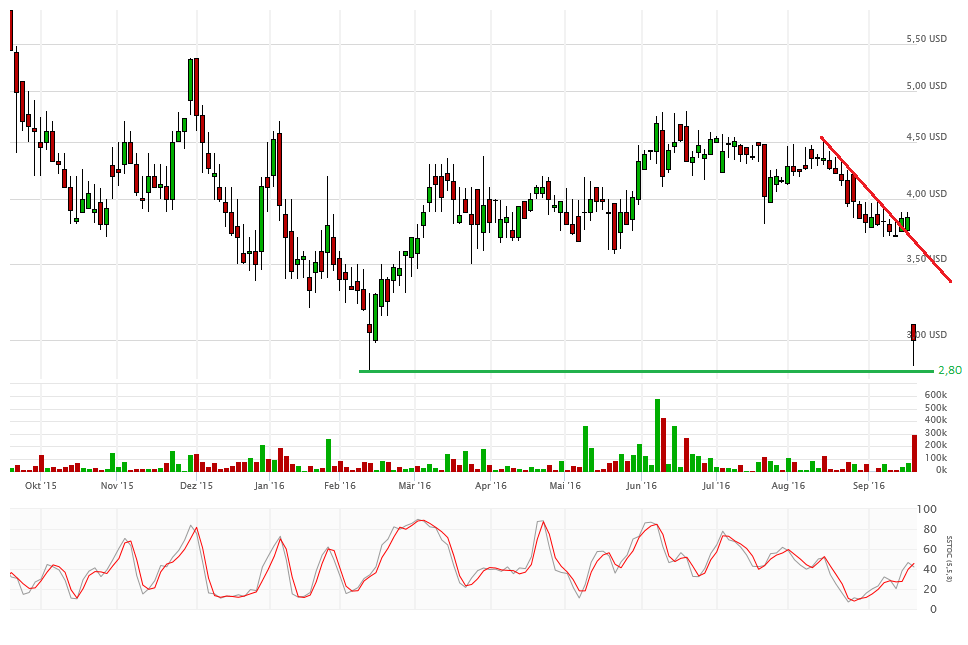The image size is (968, 645).
Task: Select the Feb '16 date label
Action: tap(340, 486)
